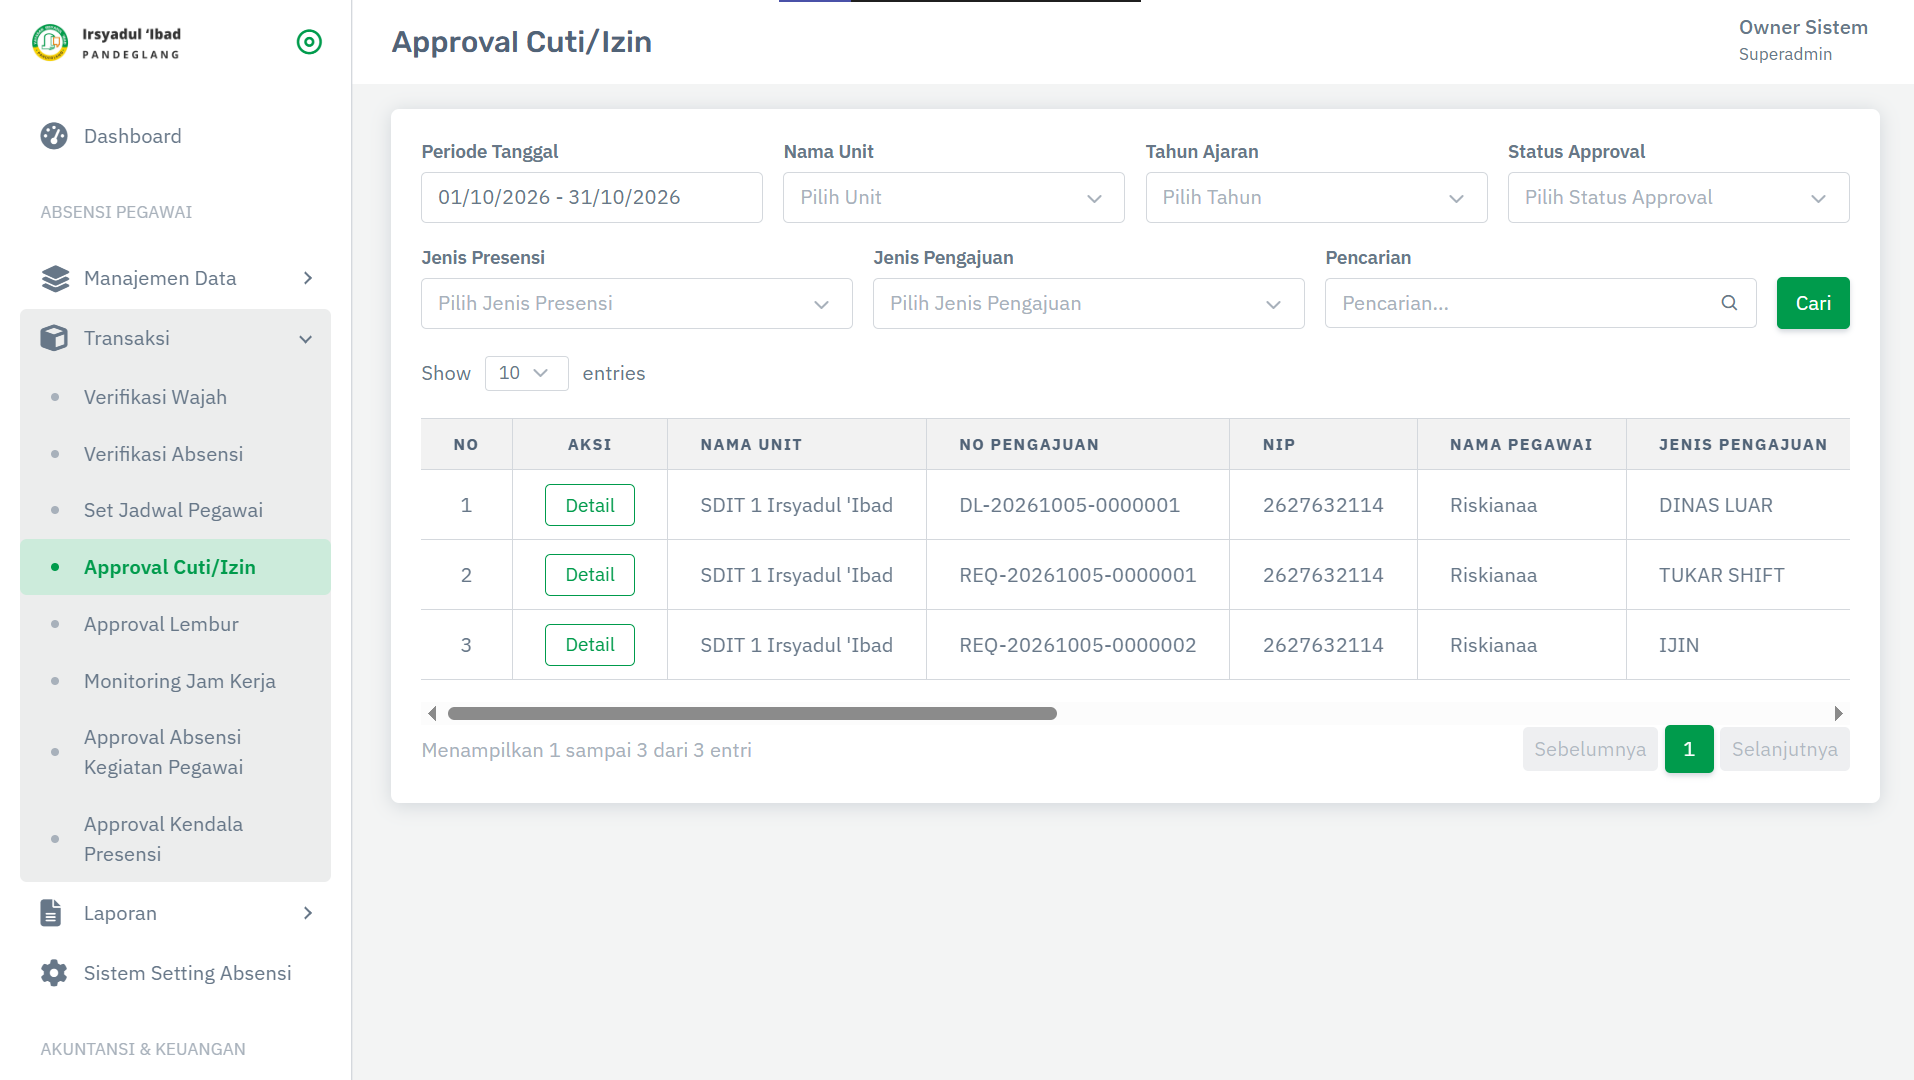The image size is (1914, 1080).
Task: Click the Irsyadul 'Ibad logo icon
Action: pos(50,42)
